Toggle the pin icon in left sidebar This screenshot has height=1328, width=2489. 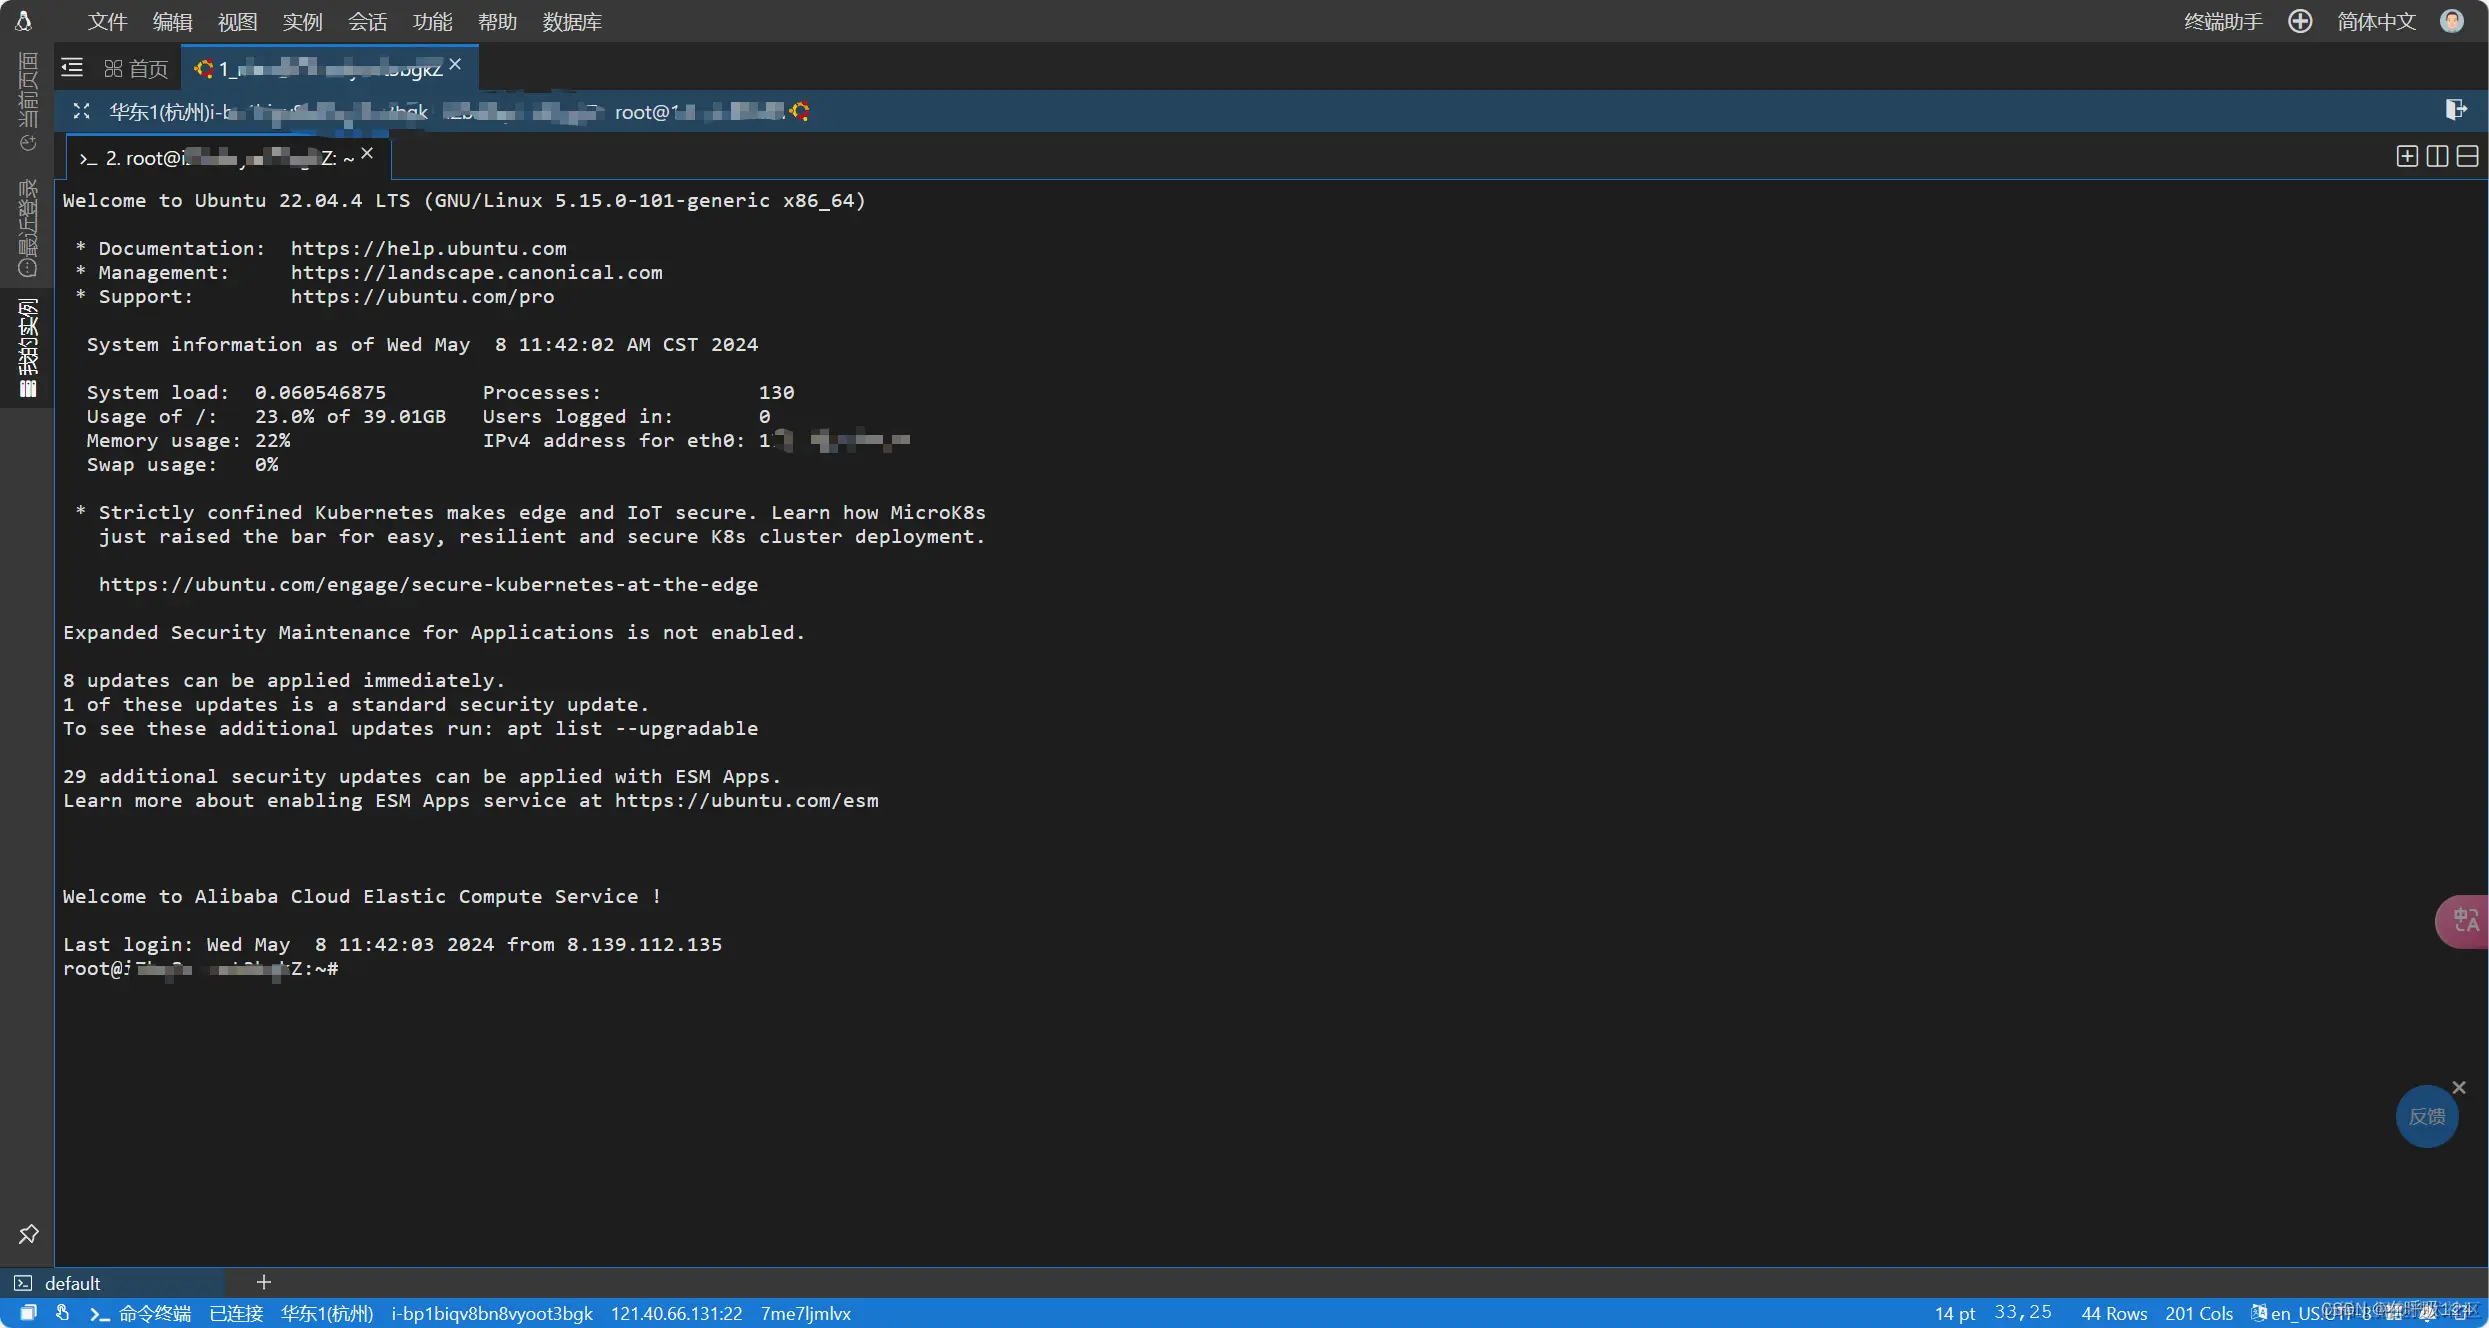click(28, 1234)
